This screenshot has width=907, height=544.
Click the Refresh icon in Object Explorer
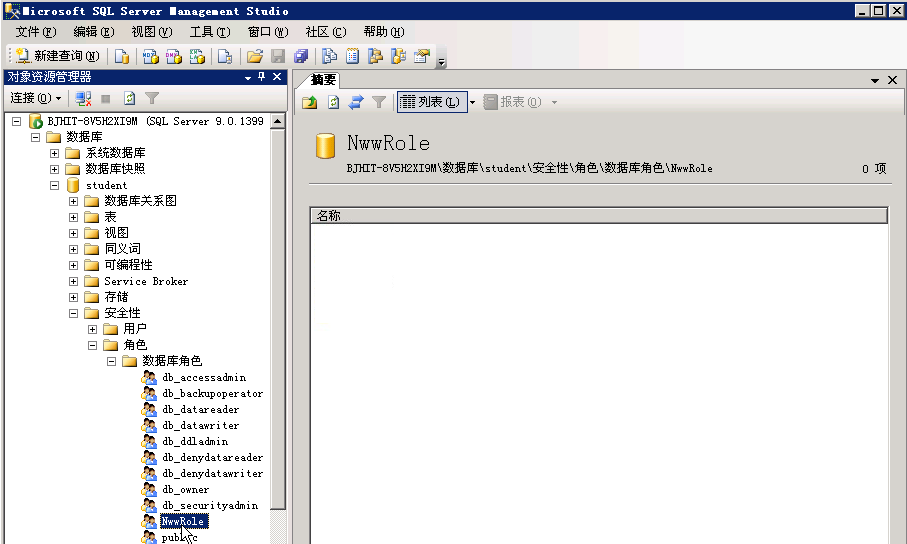(x=130, y=98)
